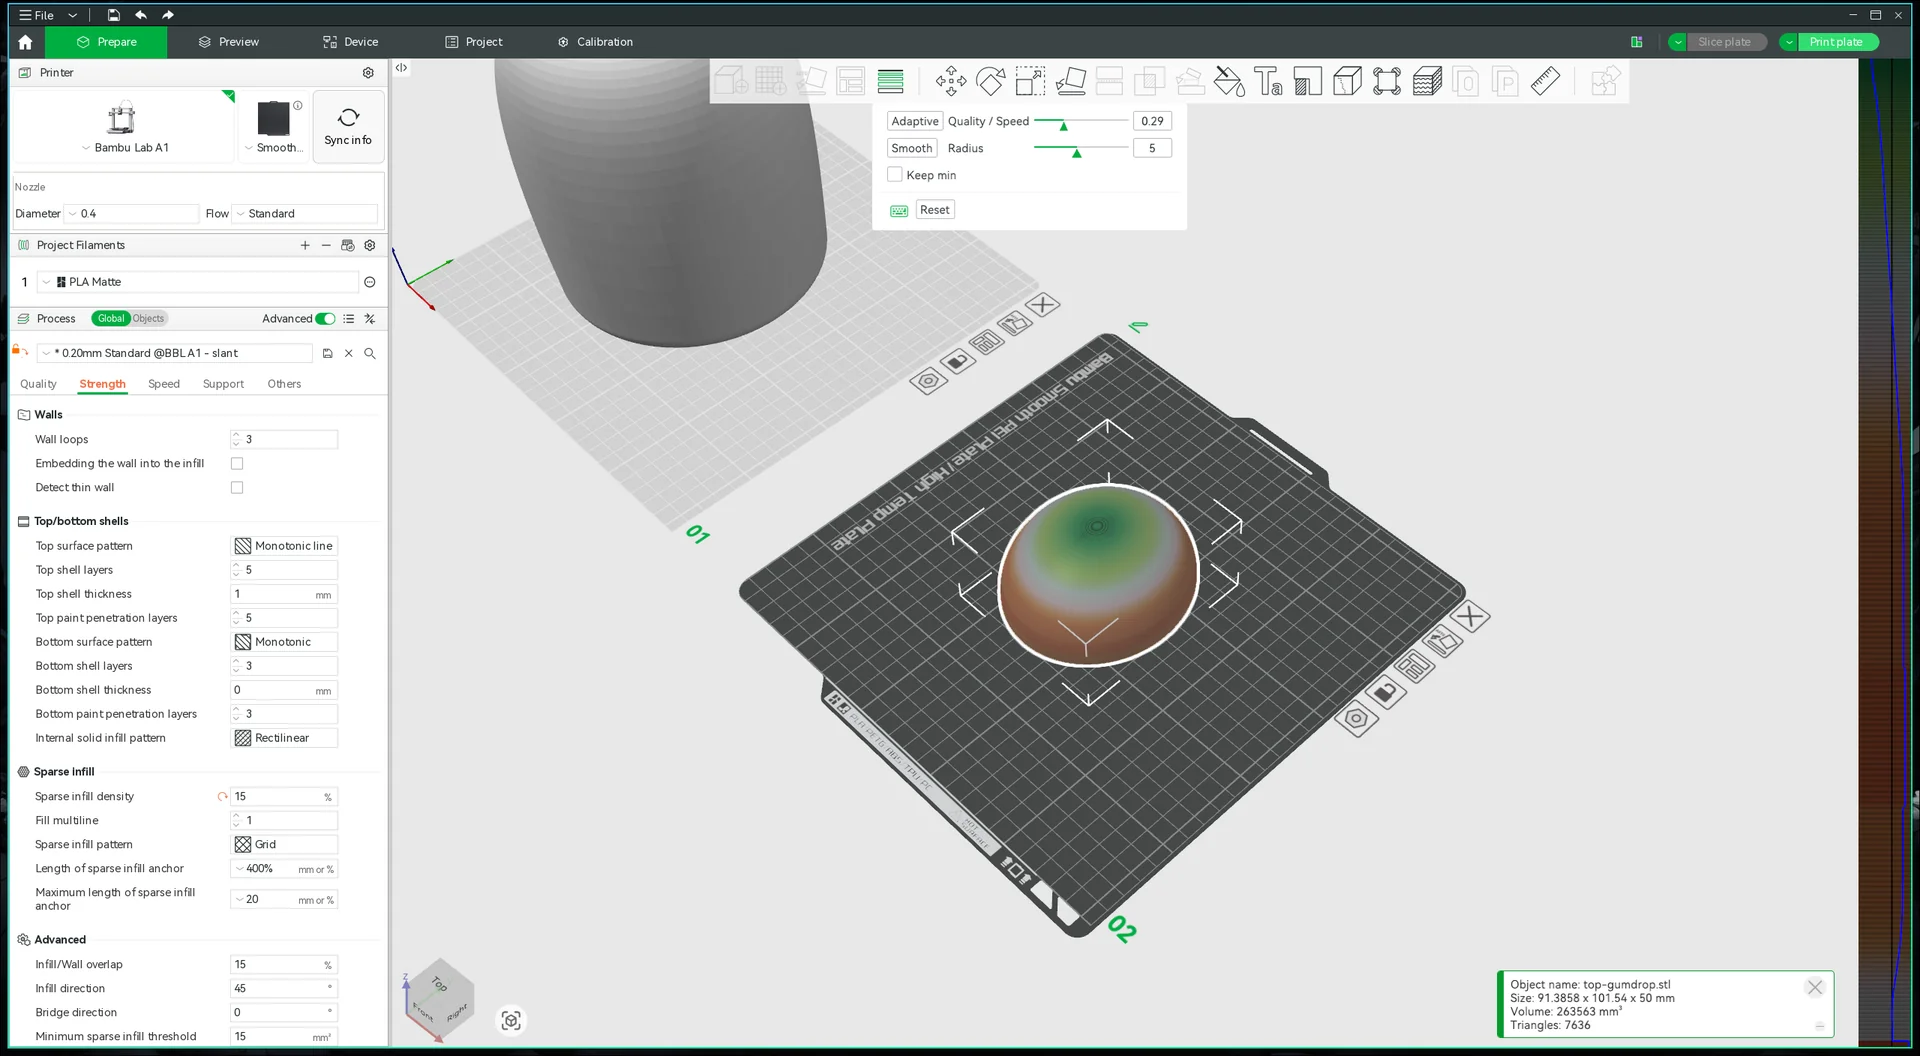
Task: Activate the Scale tool
Action: click(1030, 81)
